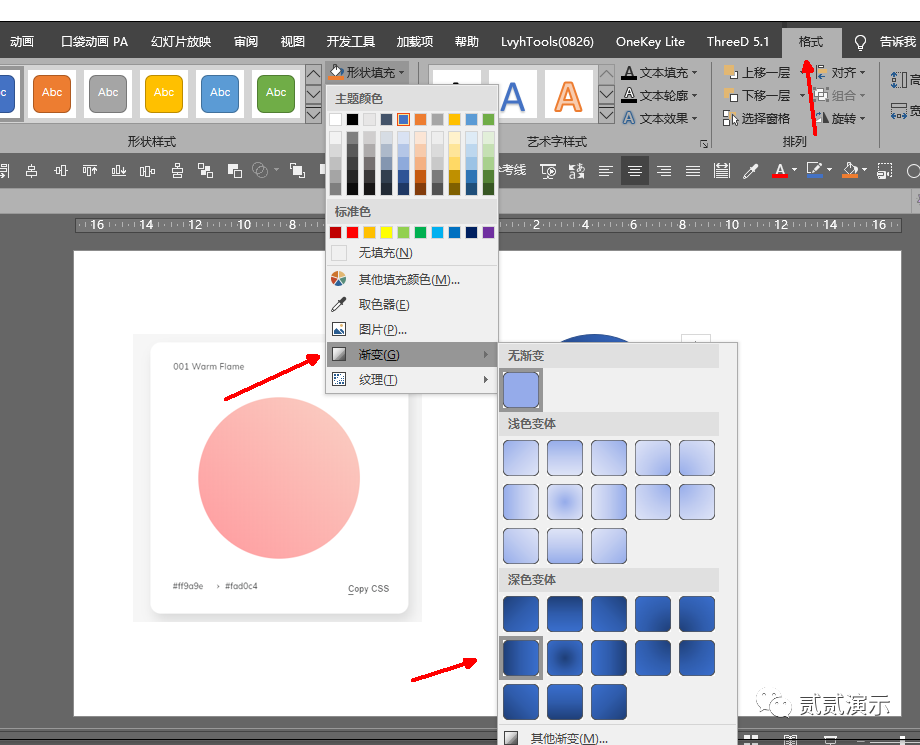Choose 取色器(E) from fill menu
The image size is (920, 745).
coord(411,304)
